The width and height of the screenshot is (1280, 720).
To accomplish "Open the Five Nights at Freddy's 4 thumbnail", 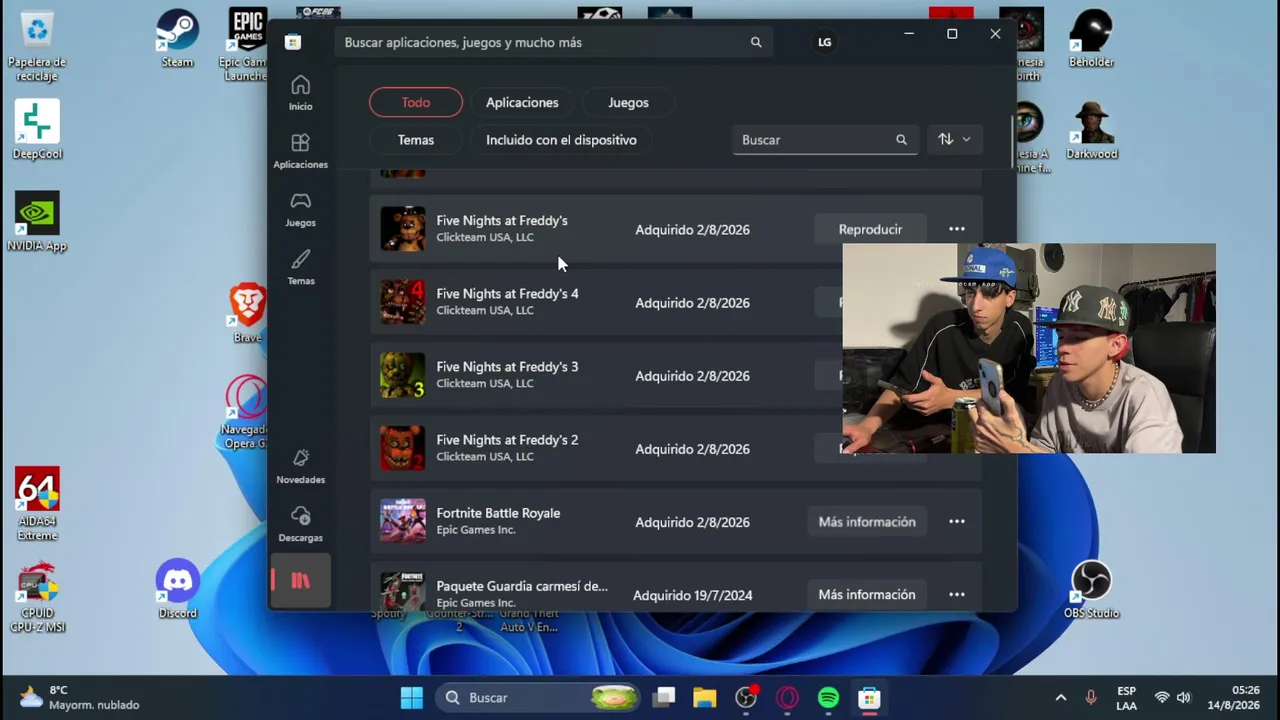I will pos(403,302).
